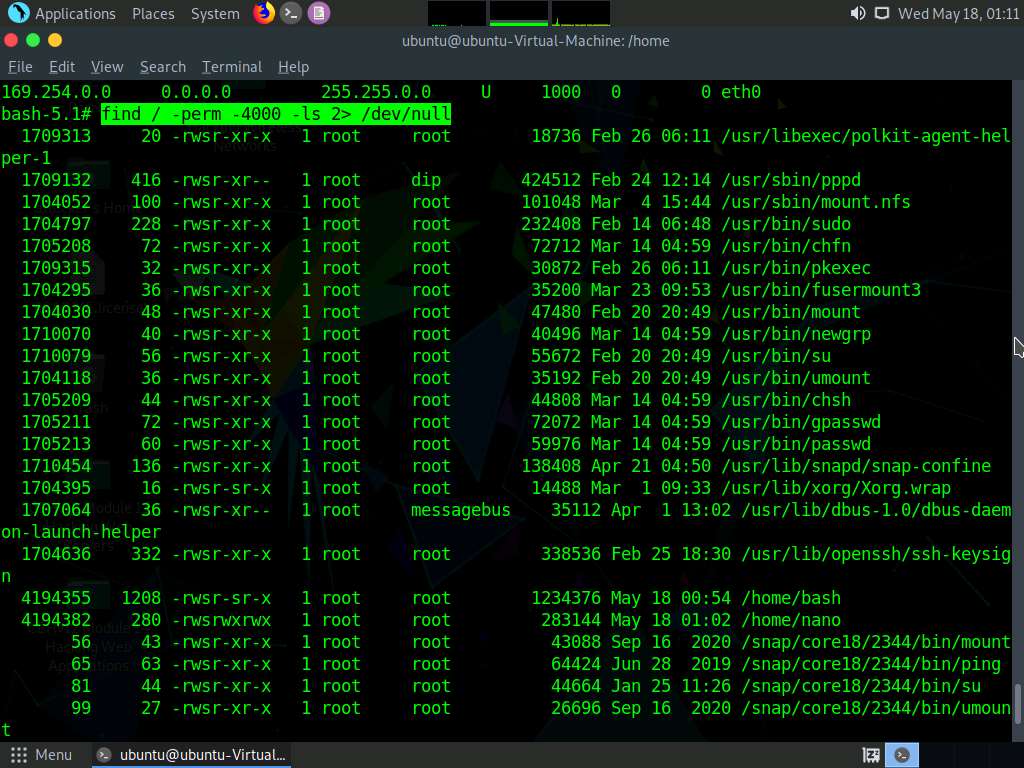Open the Search menu
This screenshot has height=768, width=1024.
tap(163, 67)
